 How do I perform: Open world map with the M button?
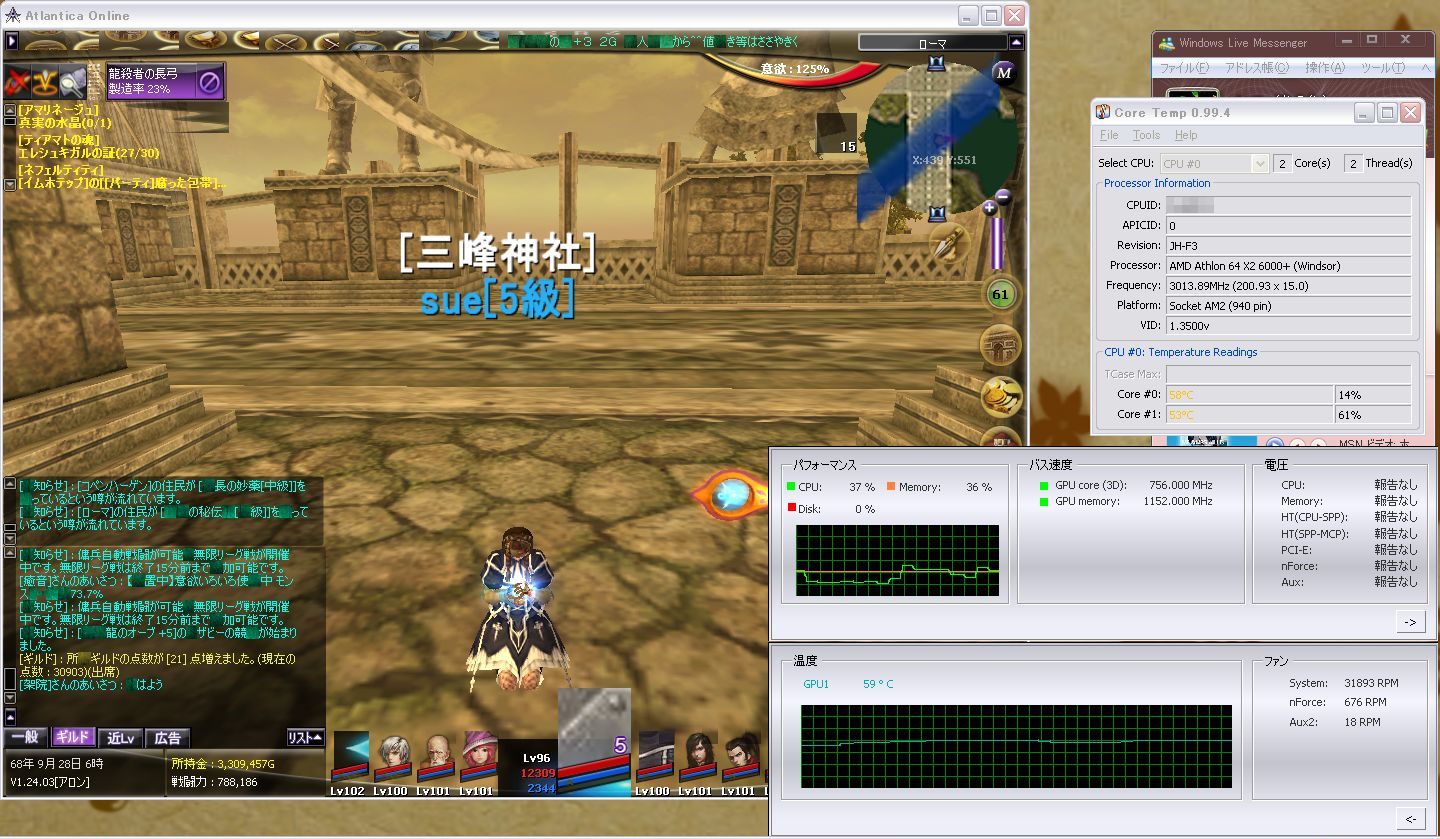(x=1004, y=72)
